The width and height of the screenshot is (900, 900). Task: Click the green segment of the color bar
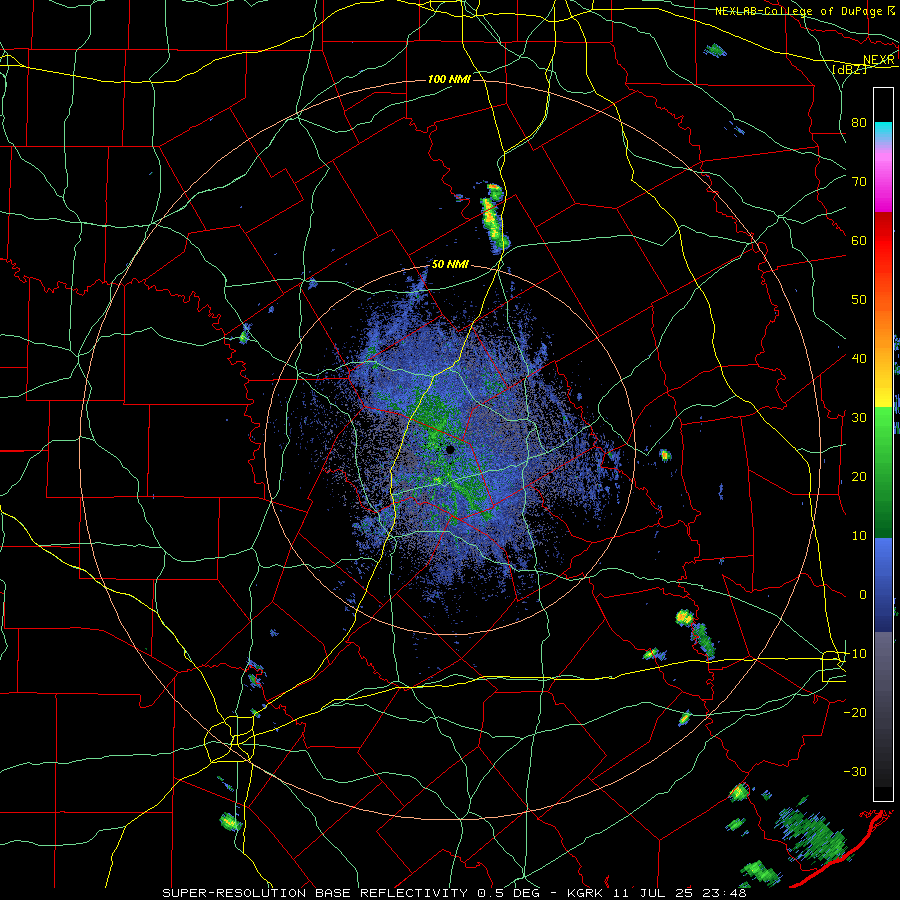(x=883, y=472)
